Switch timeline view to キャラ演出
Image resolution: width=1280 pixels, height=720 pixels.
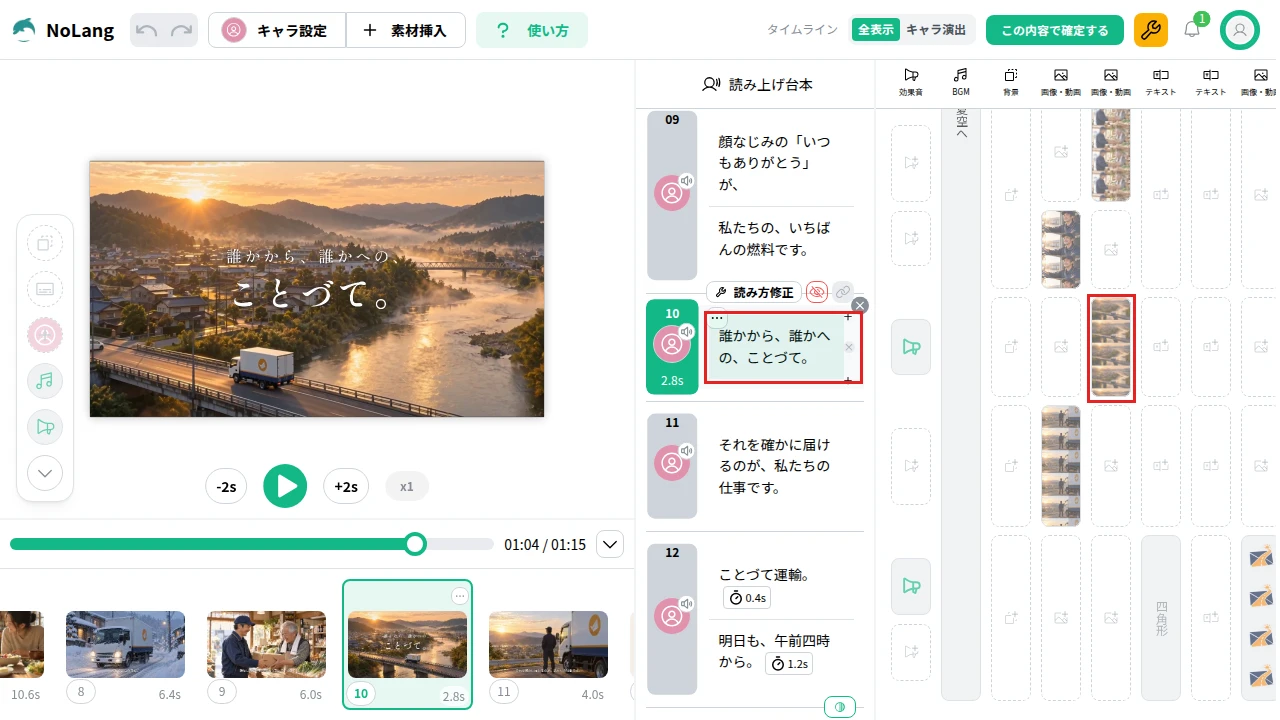(936, 30)
